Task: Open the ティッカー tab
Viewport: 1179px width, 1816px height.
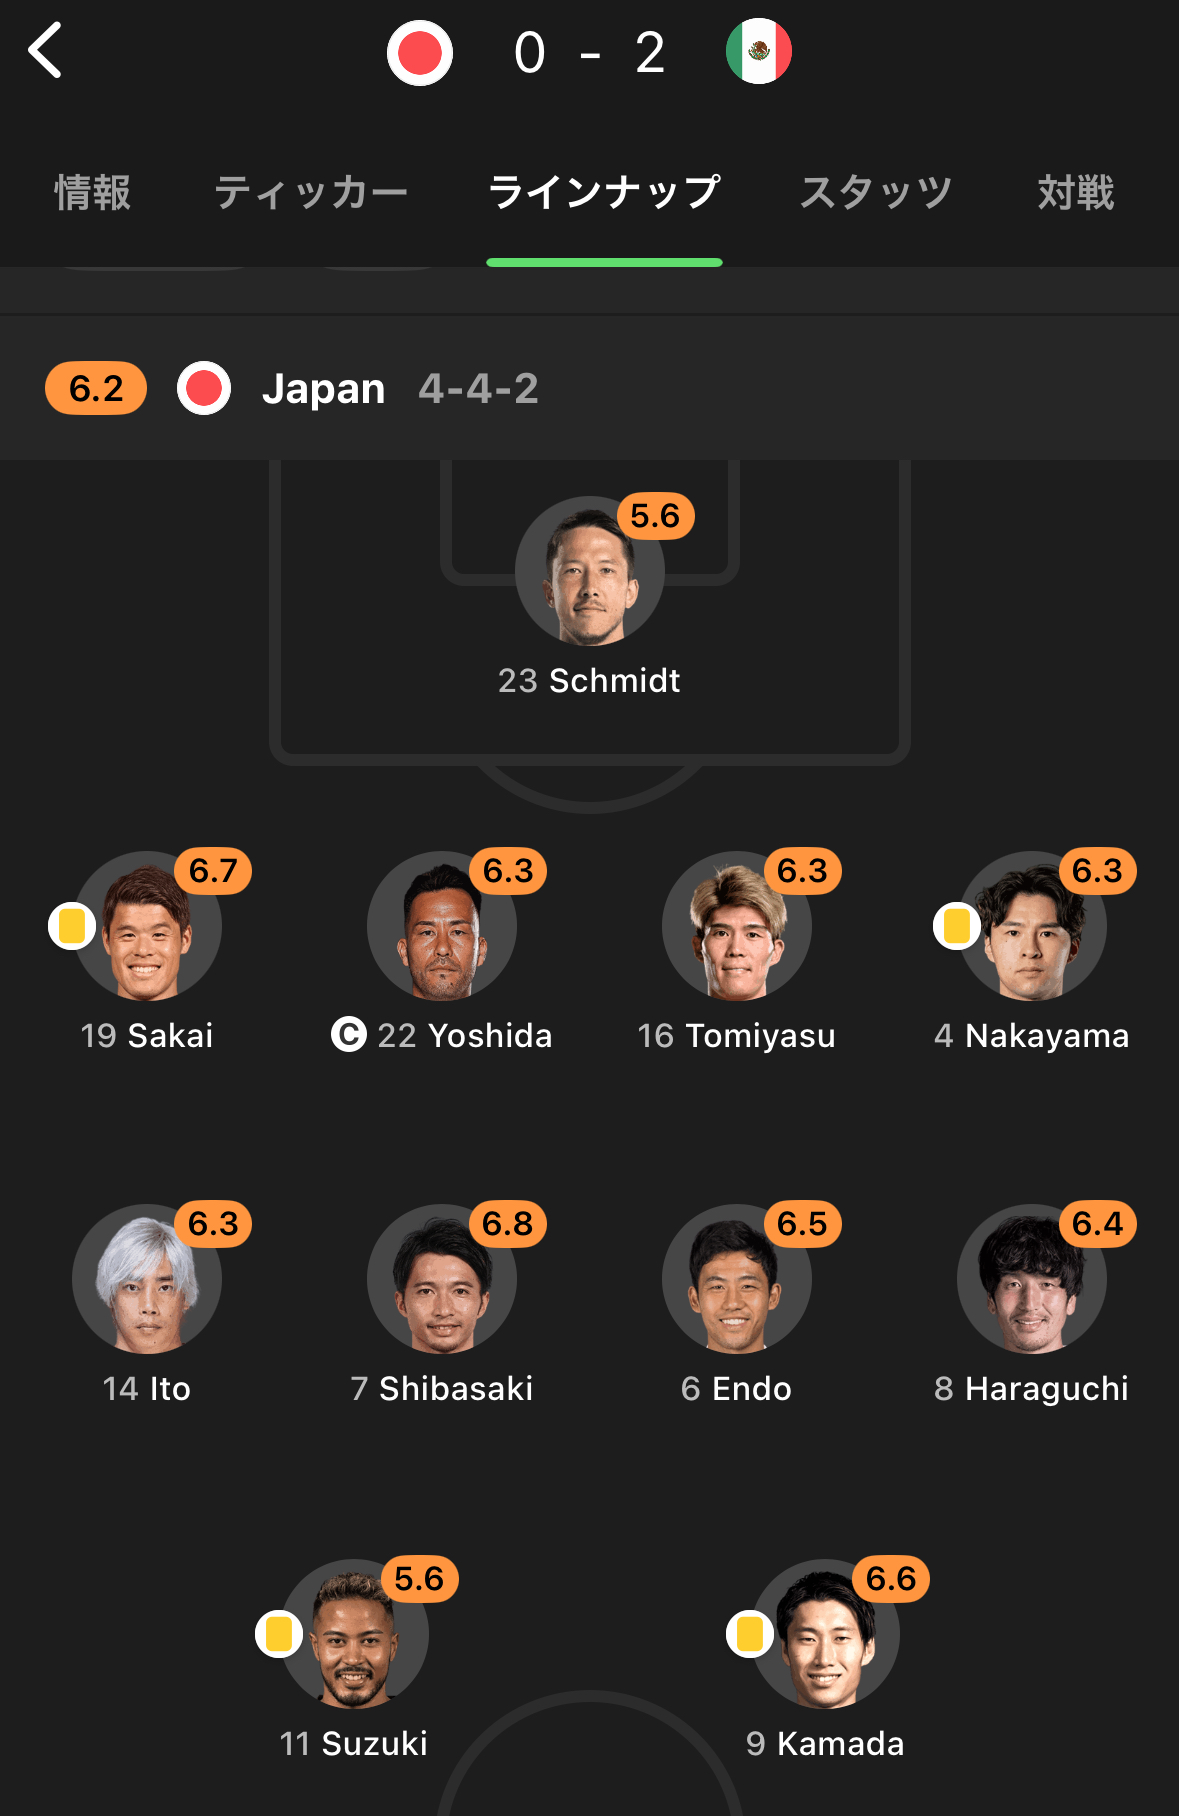Action: pyautogui.click(x=311, y=192)
